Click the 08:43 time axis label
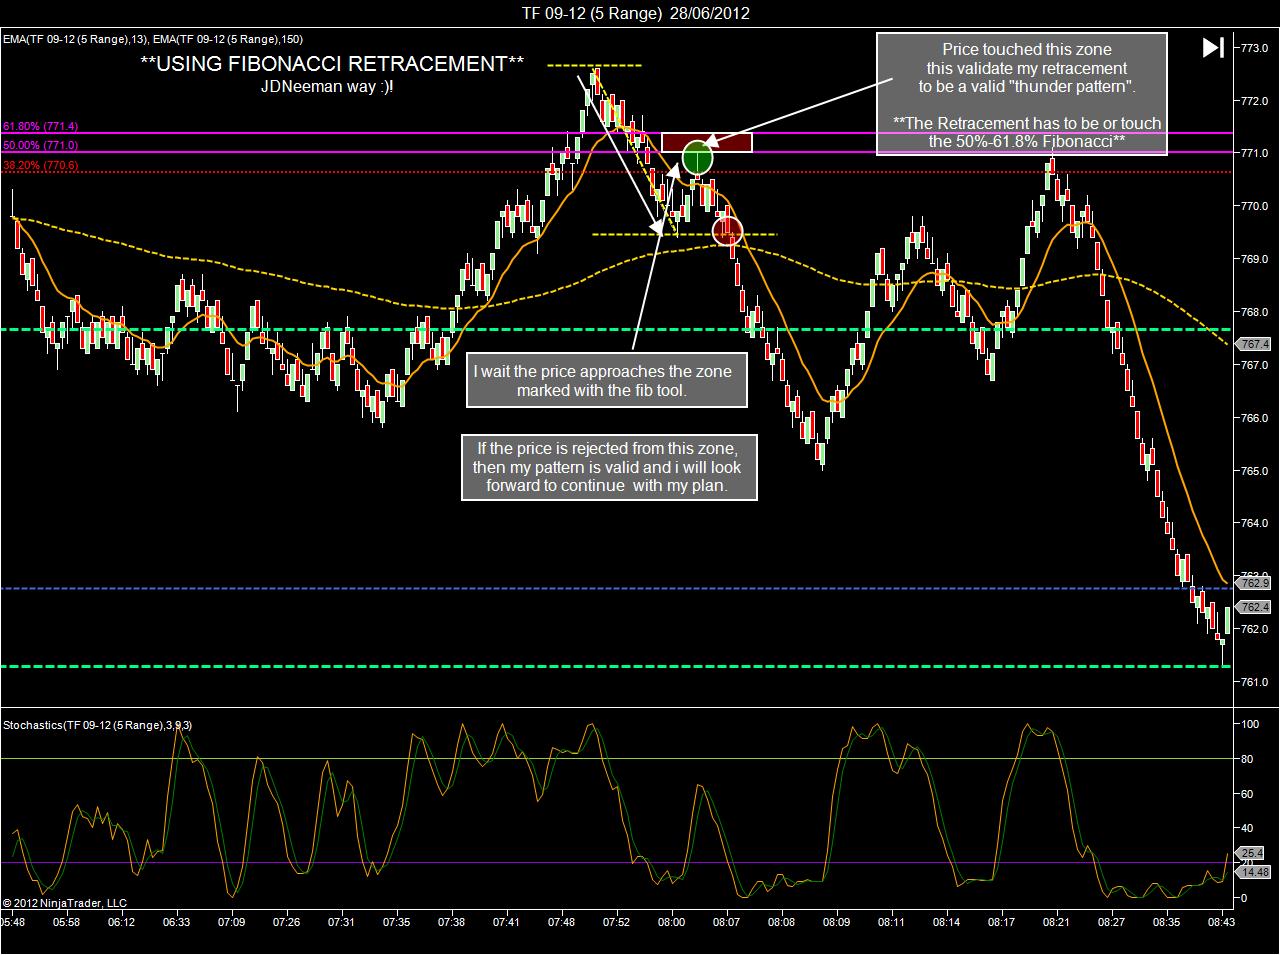 pyautogui.click(x=1221, y=923)
